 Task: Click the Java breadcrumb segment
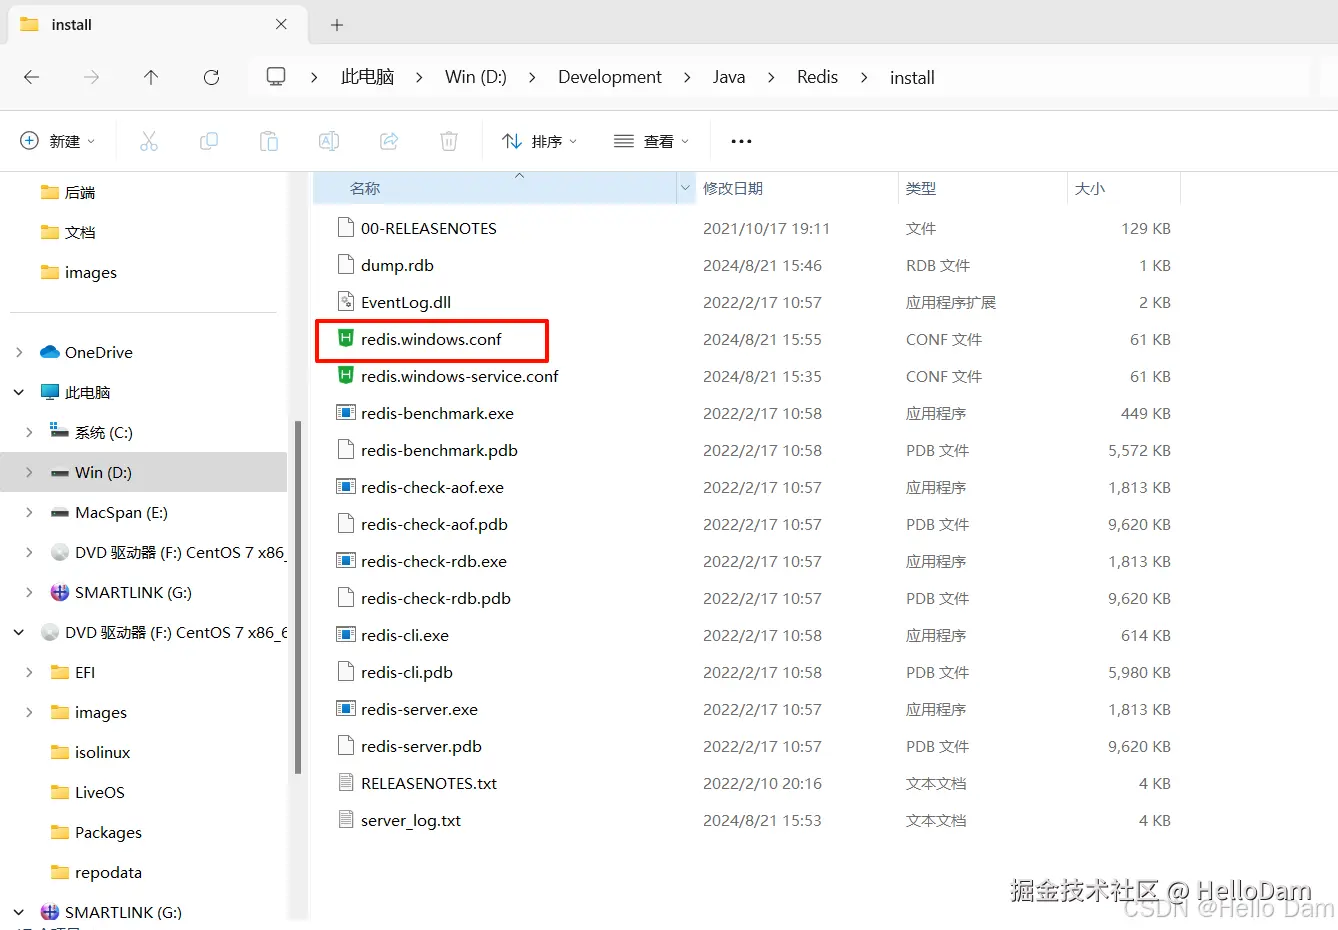pos(729,77)
